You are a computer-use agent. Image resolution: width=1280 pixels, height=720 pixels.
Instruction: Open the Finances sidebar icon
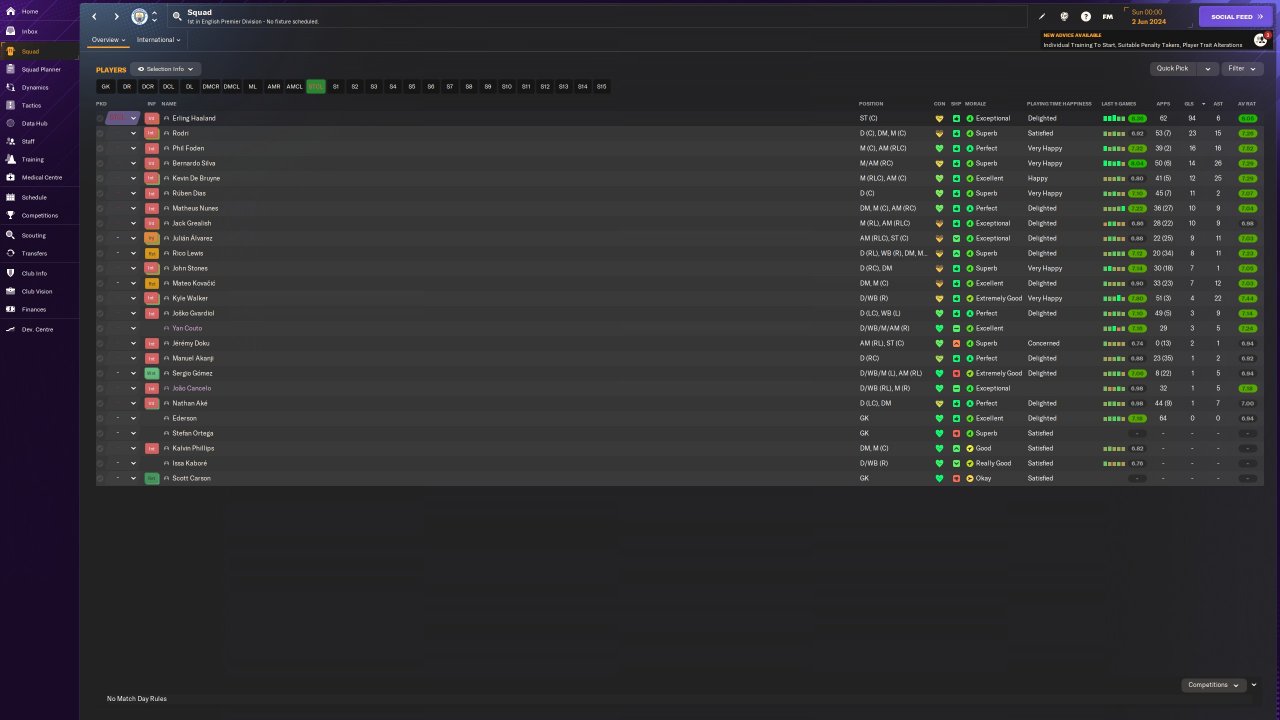pyautogui.click(x=10, y=309)
